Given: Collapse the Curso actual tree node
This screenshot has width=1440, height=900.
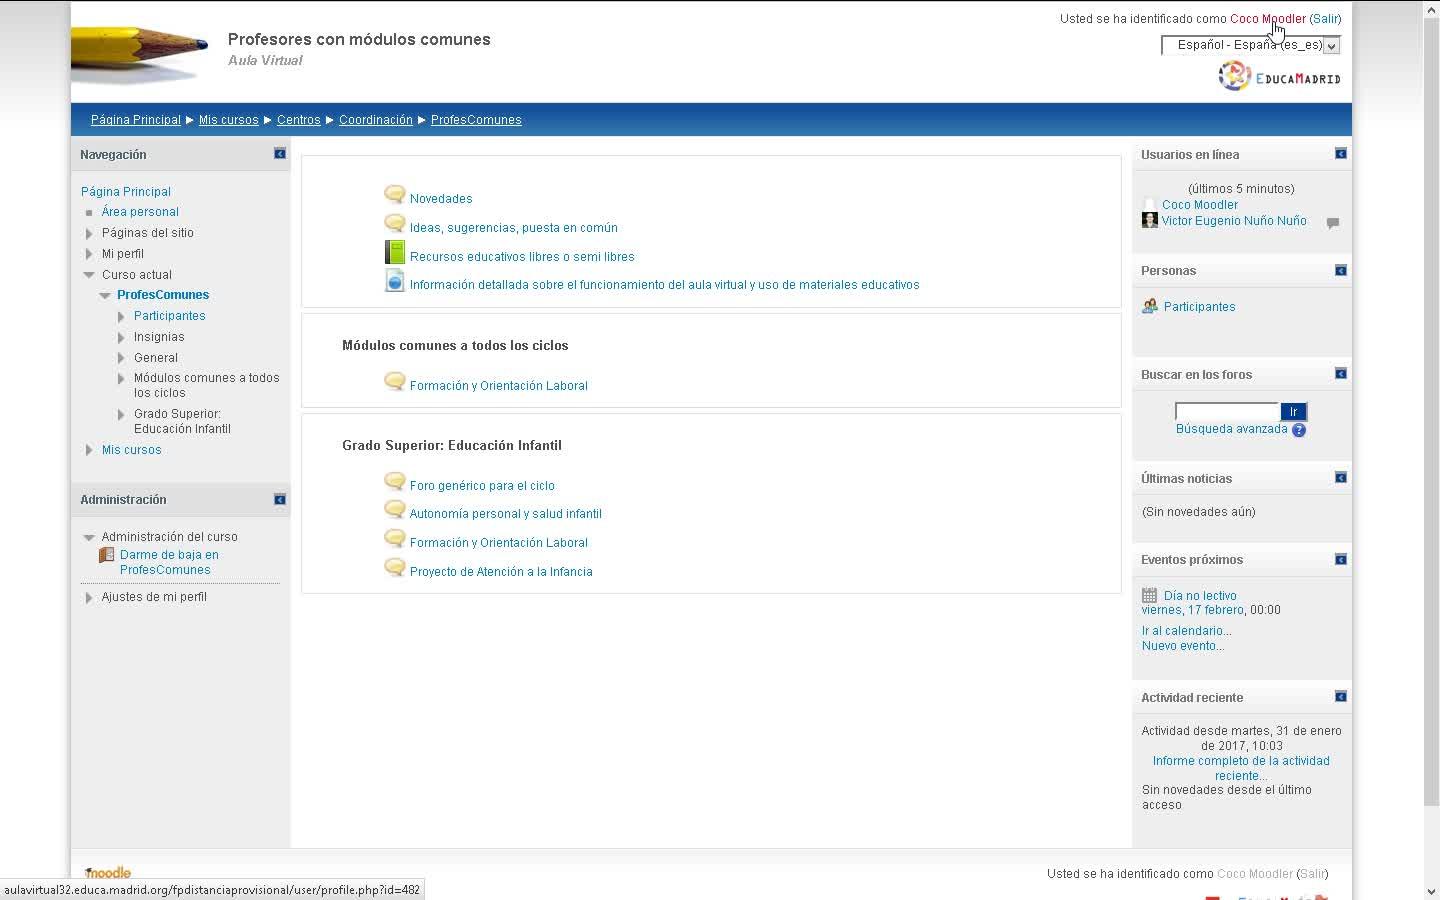Looking at the screenshot, I should tap(89, 275).
